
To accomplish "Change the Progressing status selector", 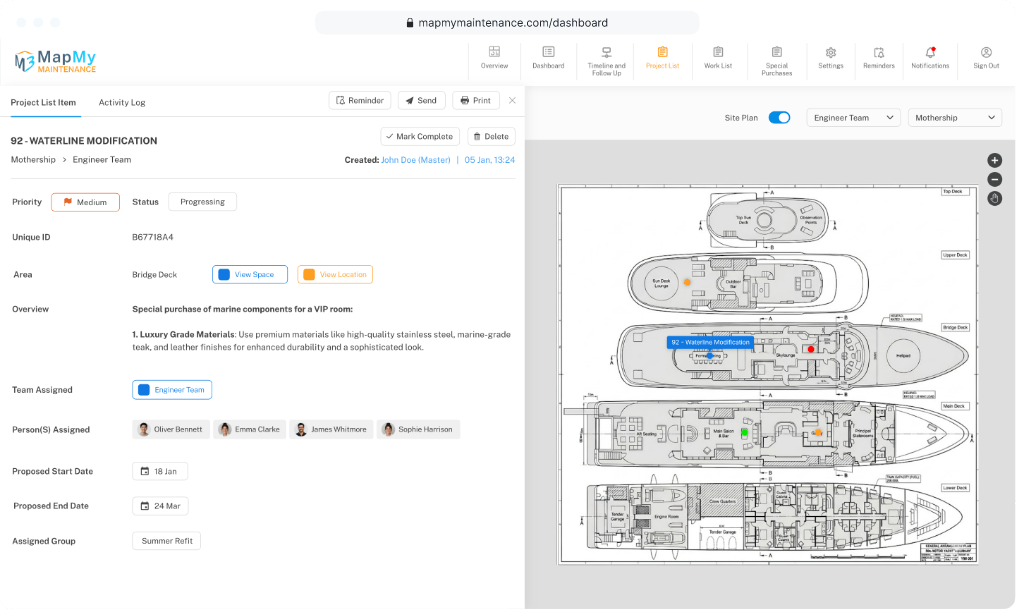I will (202, 202).
